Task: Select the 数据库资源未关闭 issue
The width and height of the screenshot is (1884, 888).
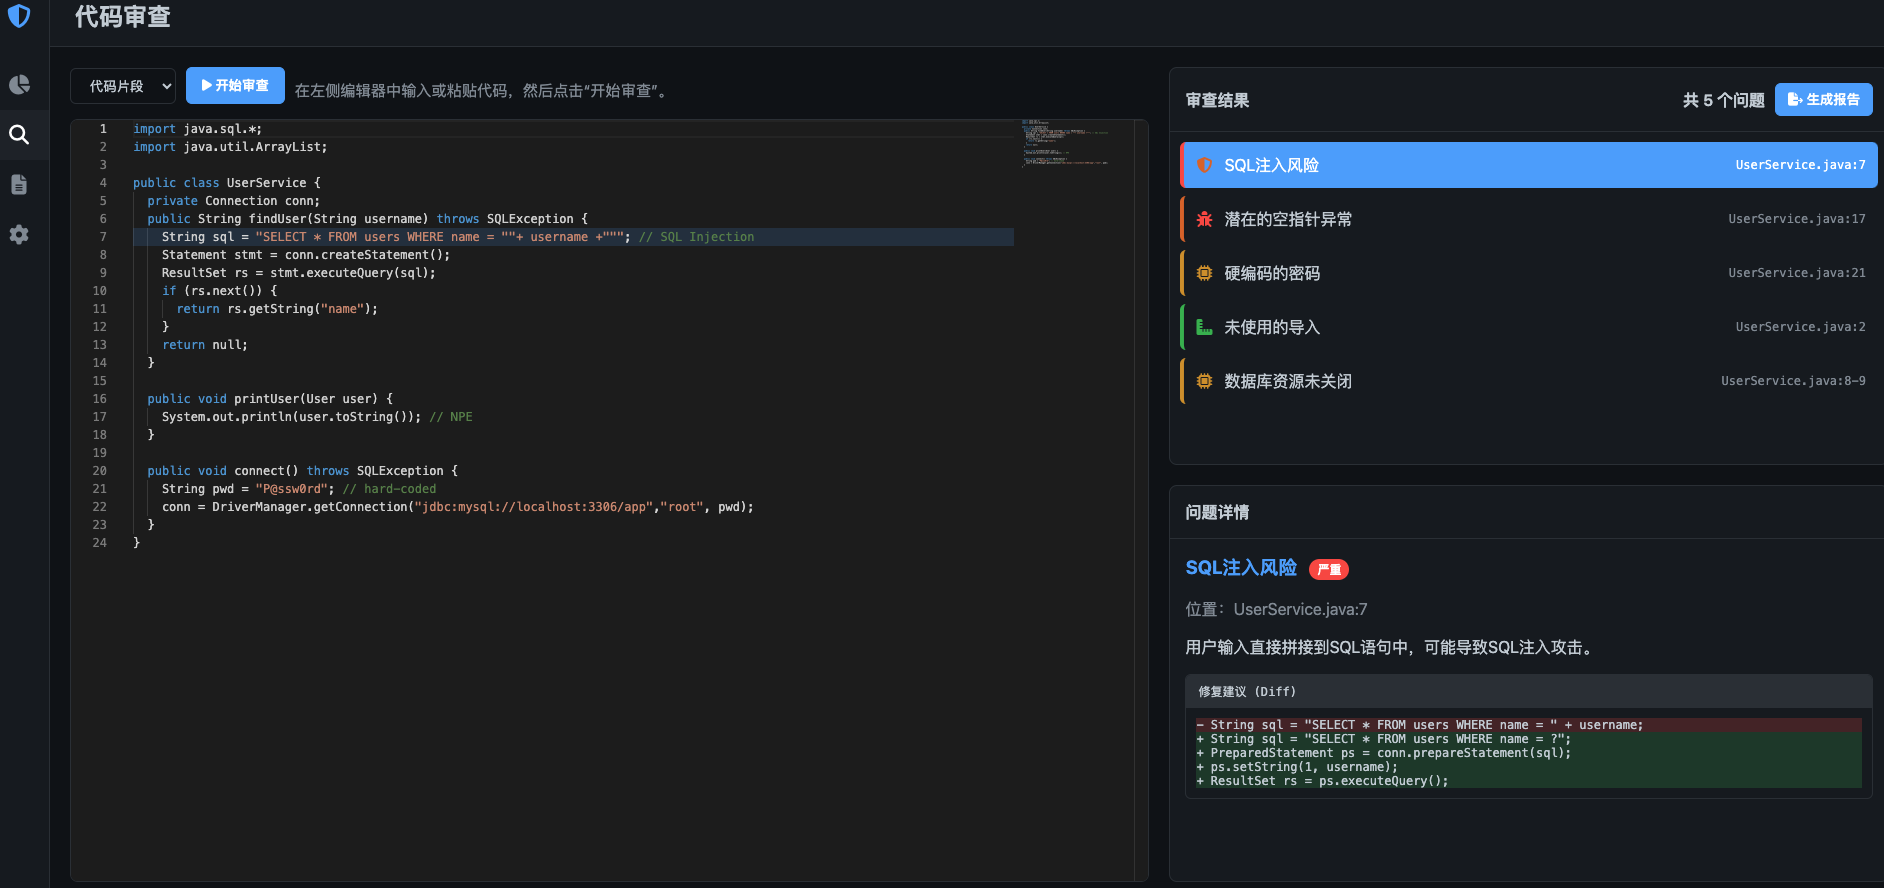Action: pyautogui.click(x=1528, y=381)
